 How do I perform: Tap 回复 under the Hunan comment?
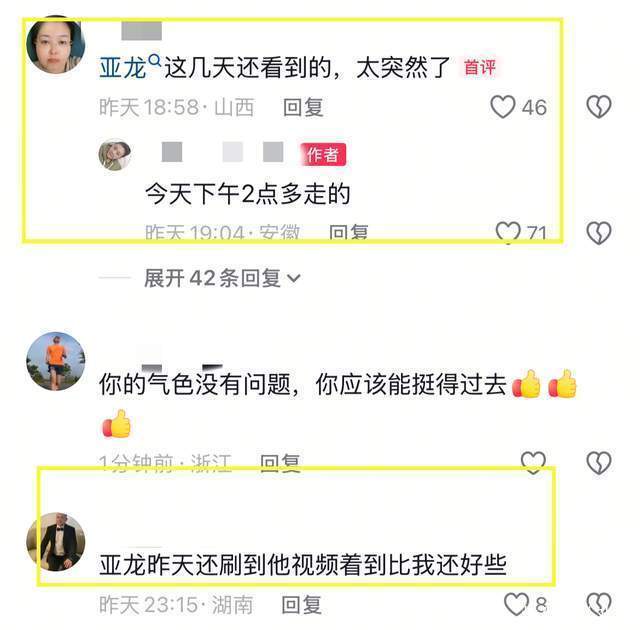click(x=302, y=605)
